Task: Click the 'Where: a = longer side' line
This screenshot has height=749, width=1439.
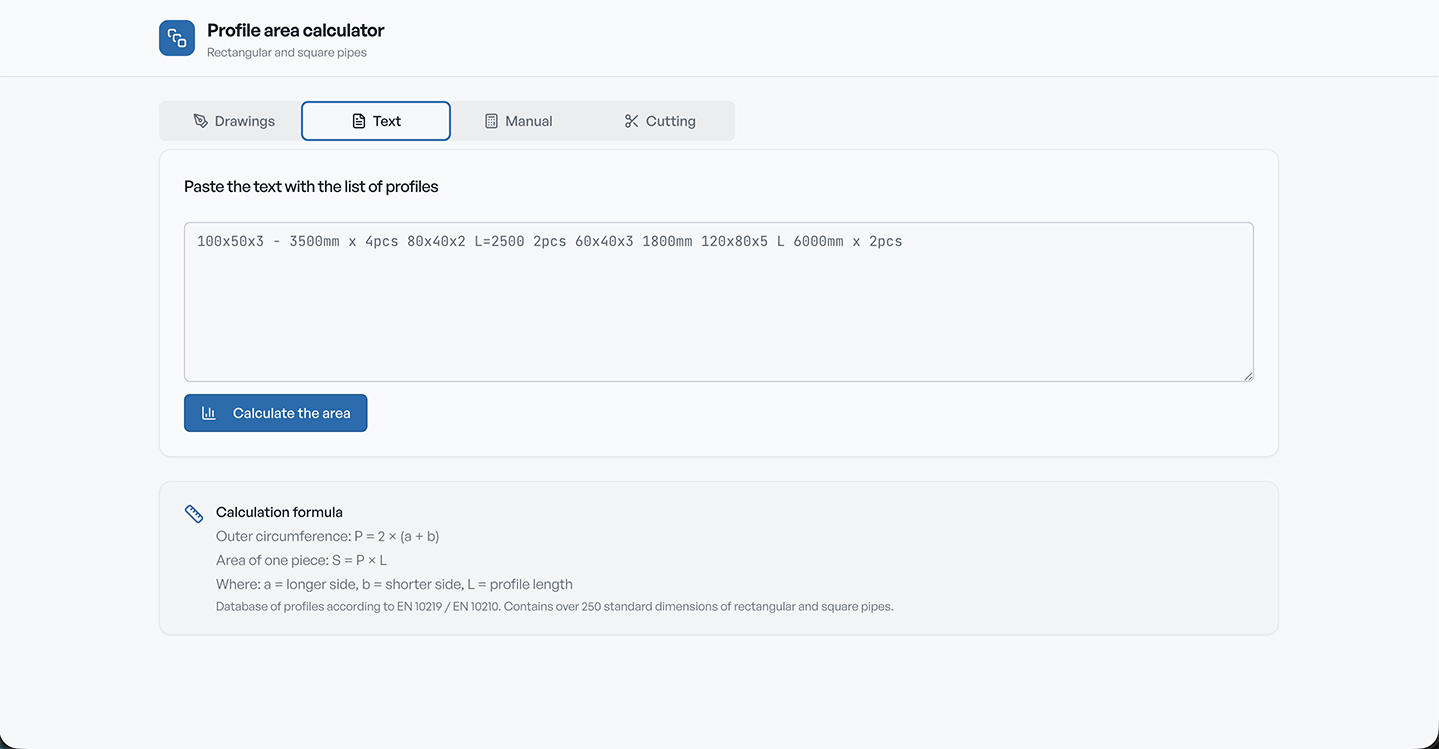Action: tap(394, 584)
